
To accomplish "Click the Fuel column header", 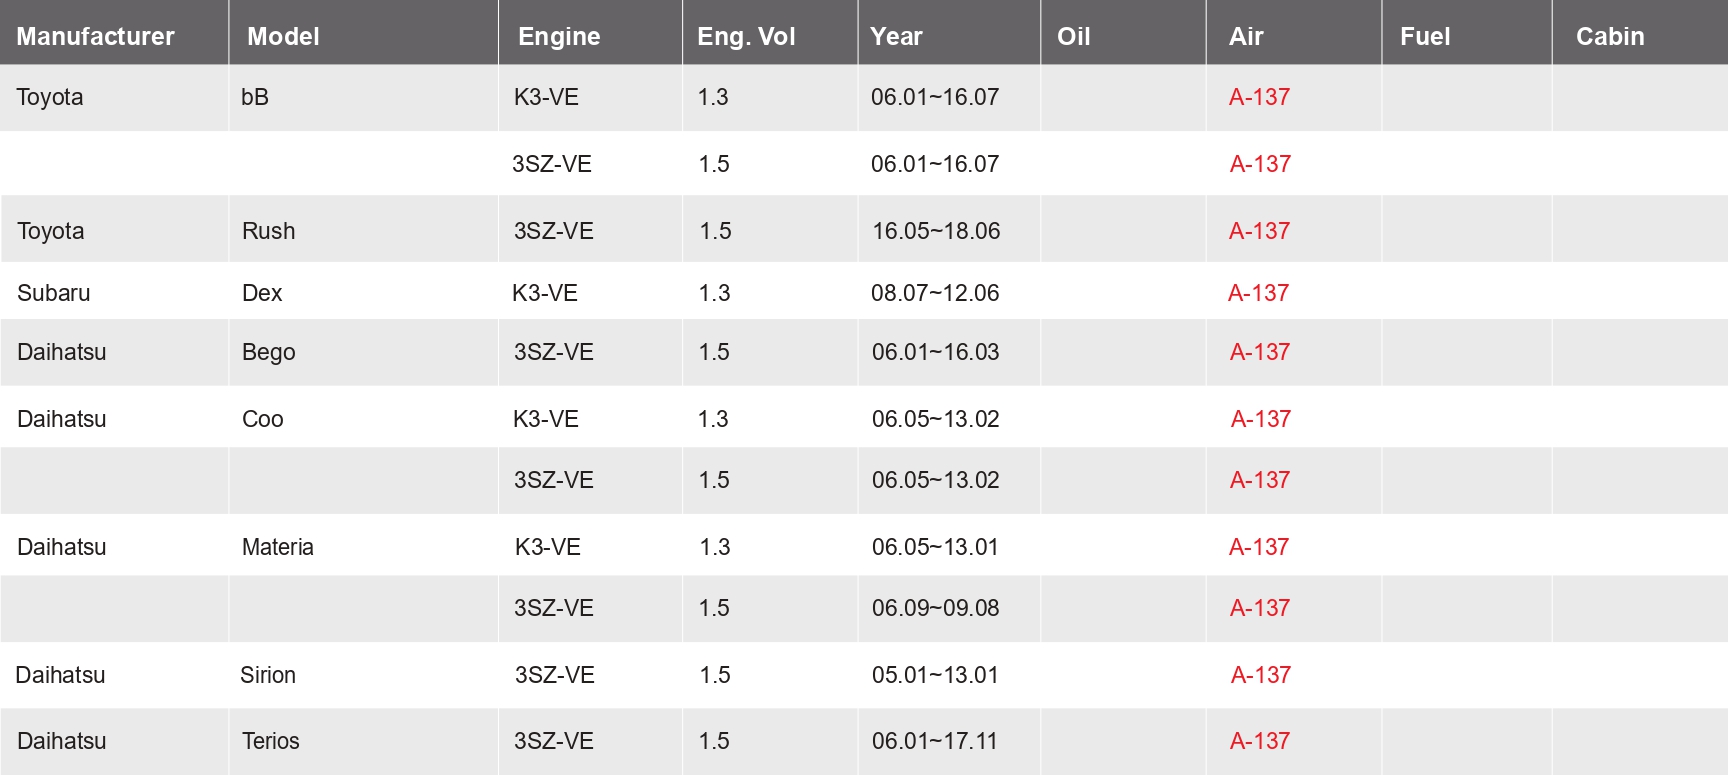I will (x=1425, y=36).
